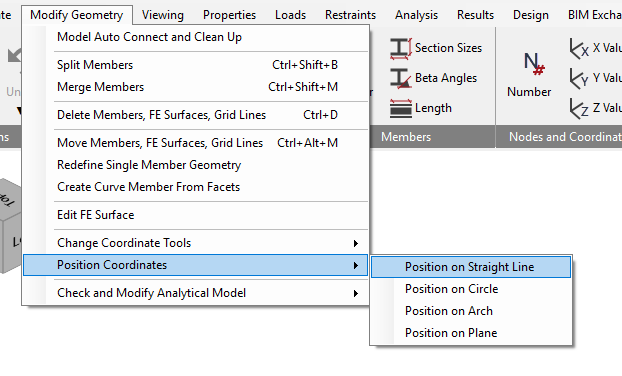
Task: Select Create Curve Member From Facets
Action: (x=196, y=187)
